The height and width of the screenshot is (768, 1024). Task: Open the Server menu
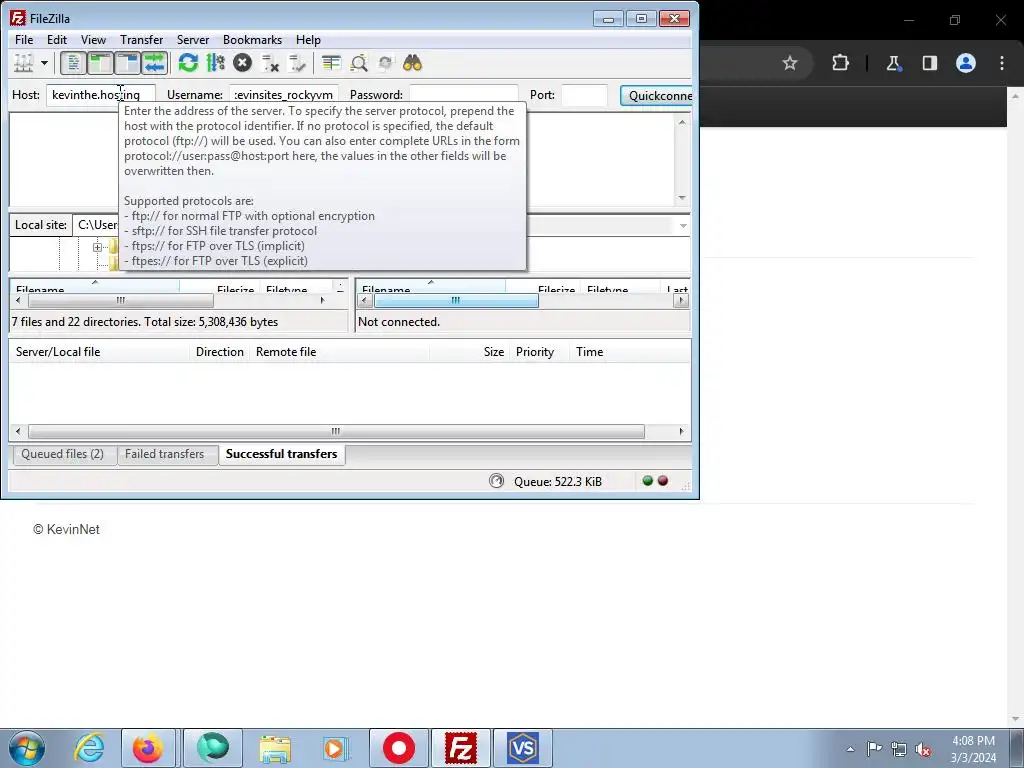(x=193, y=40)
